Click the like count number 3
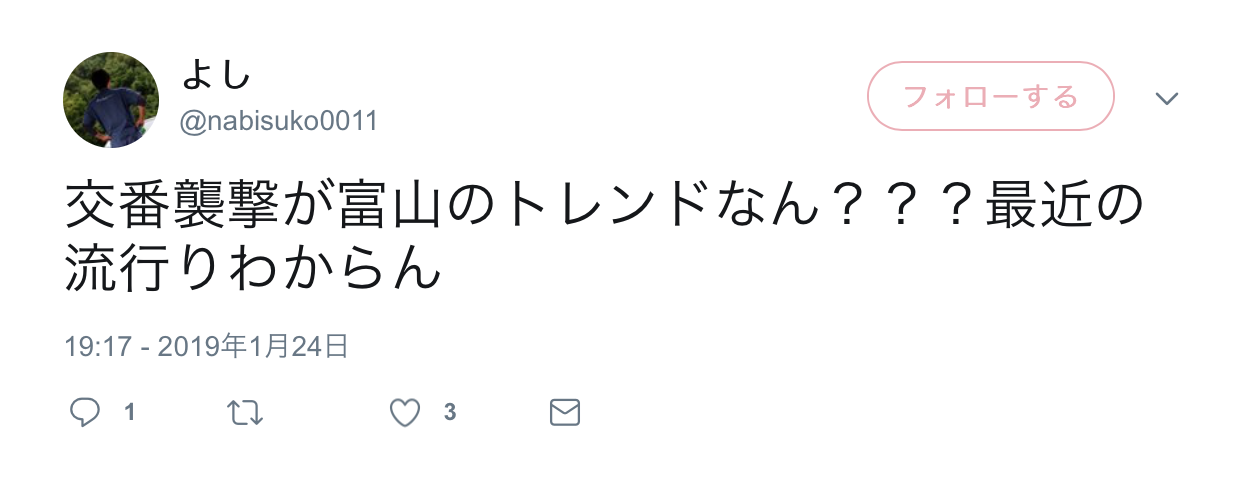Viewport: 1250px width, 482px height. (450, 412)
